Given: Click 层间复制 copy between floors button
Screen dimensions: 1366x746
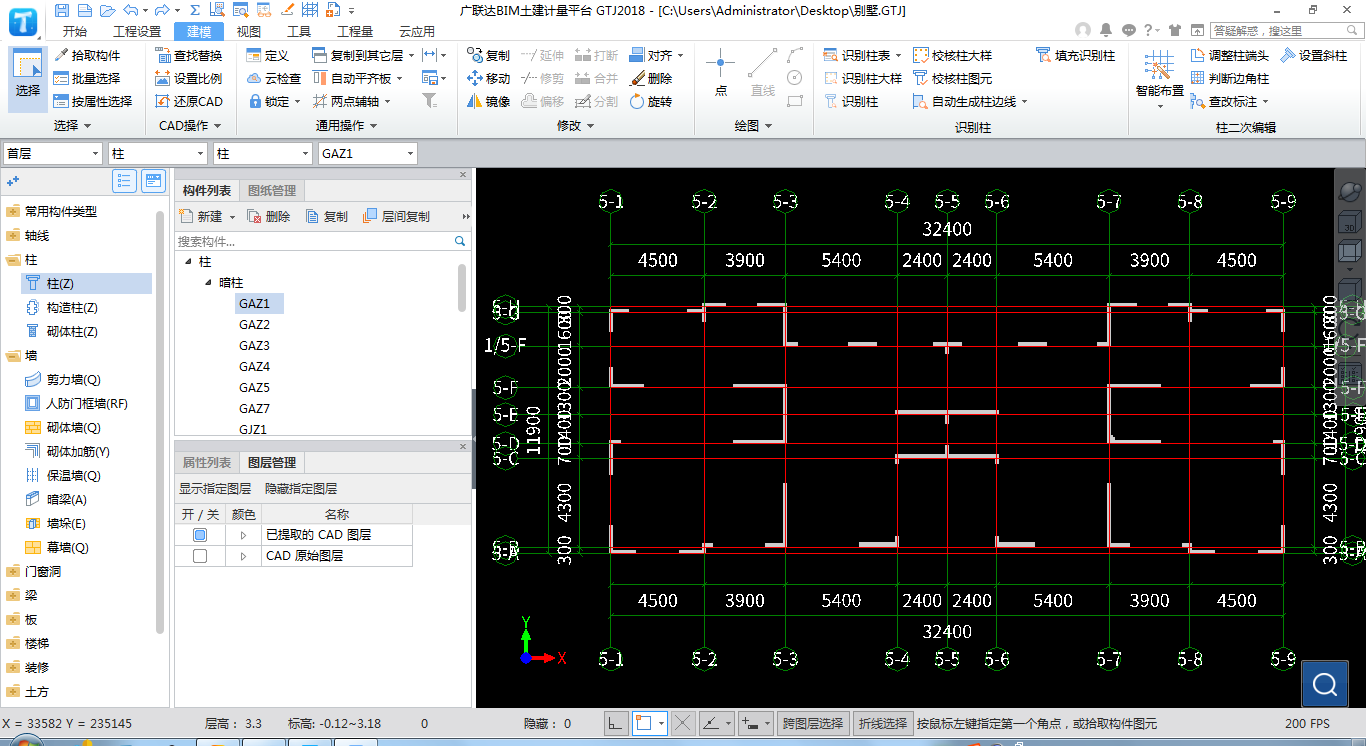Looking at the screenshot, I should [397, 216].
